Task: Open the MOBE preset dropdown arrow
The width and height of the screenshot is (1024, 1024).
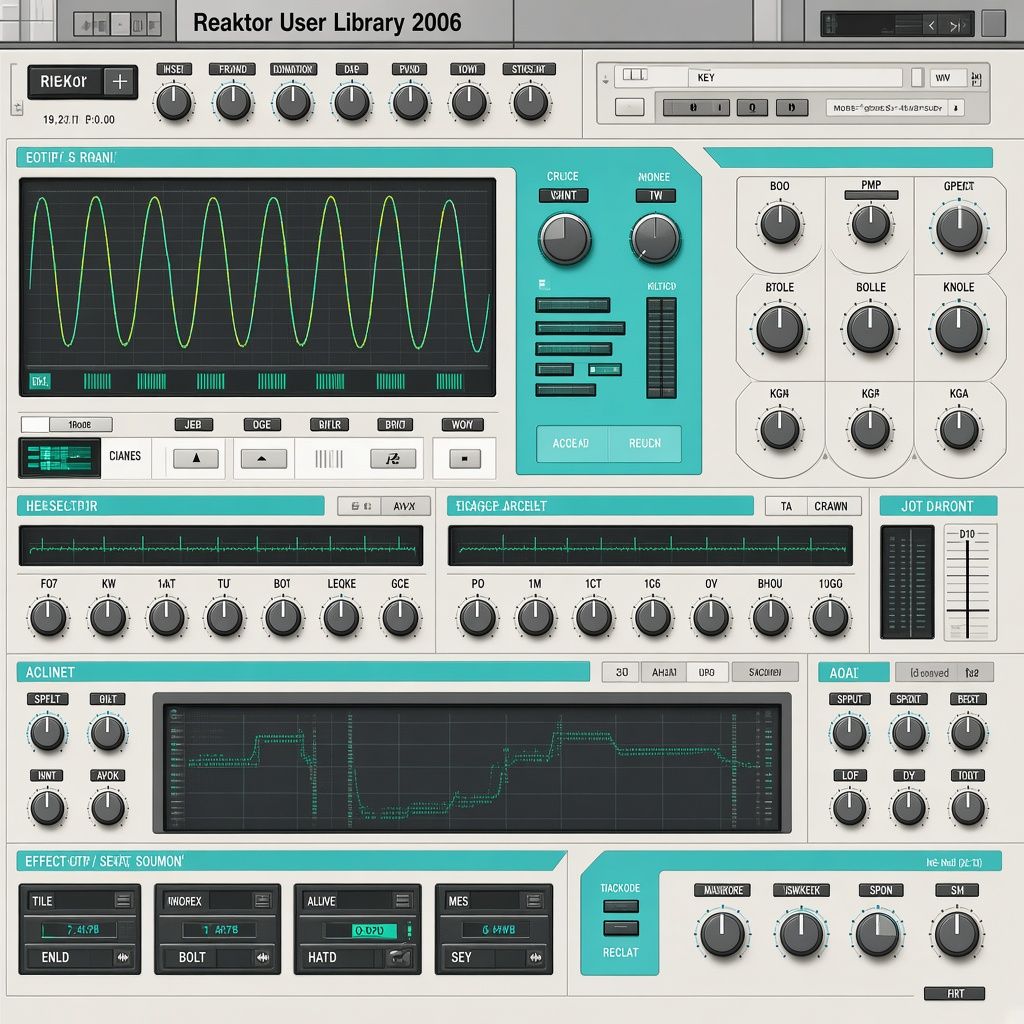Action: (956, 108)
